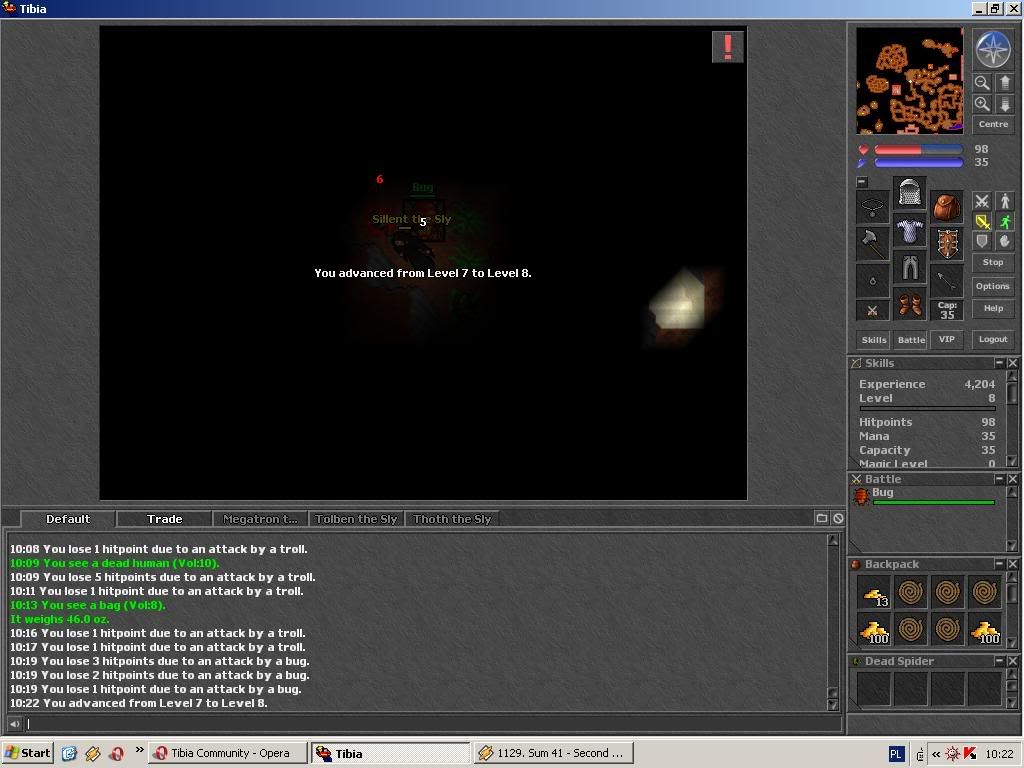The height and width of the screenshot is (768, 1024).
Task: Click the axe in weapon hand slot
Action: coord(872,245)
